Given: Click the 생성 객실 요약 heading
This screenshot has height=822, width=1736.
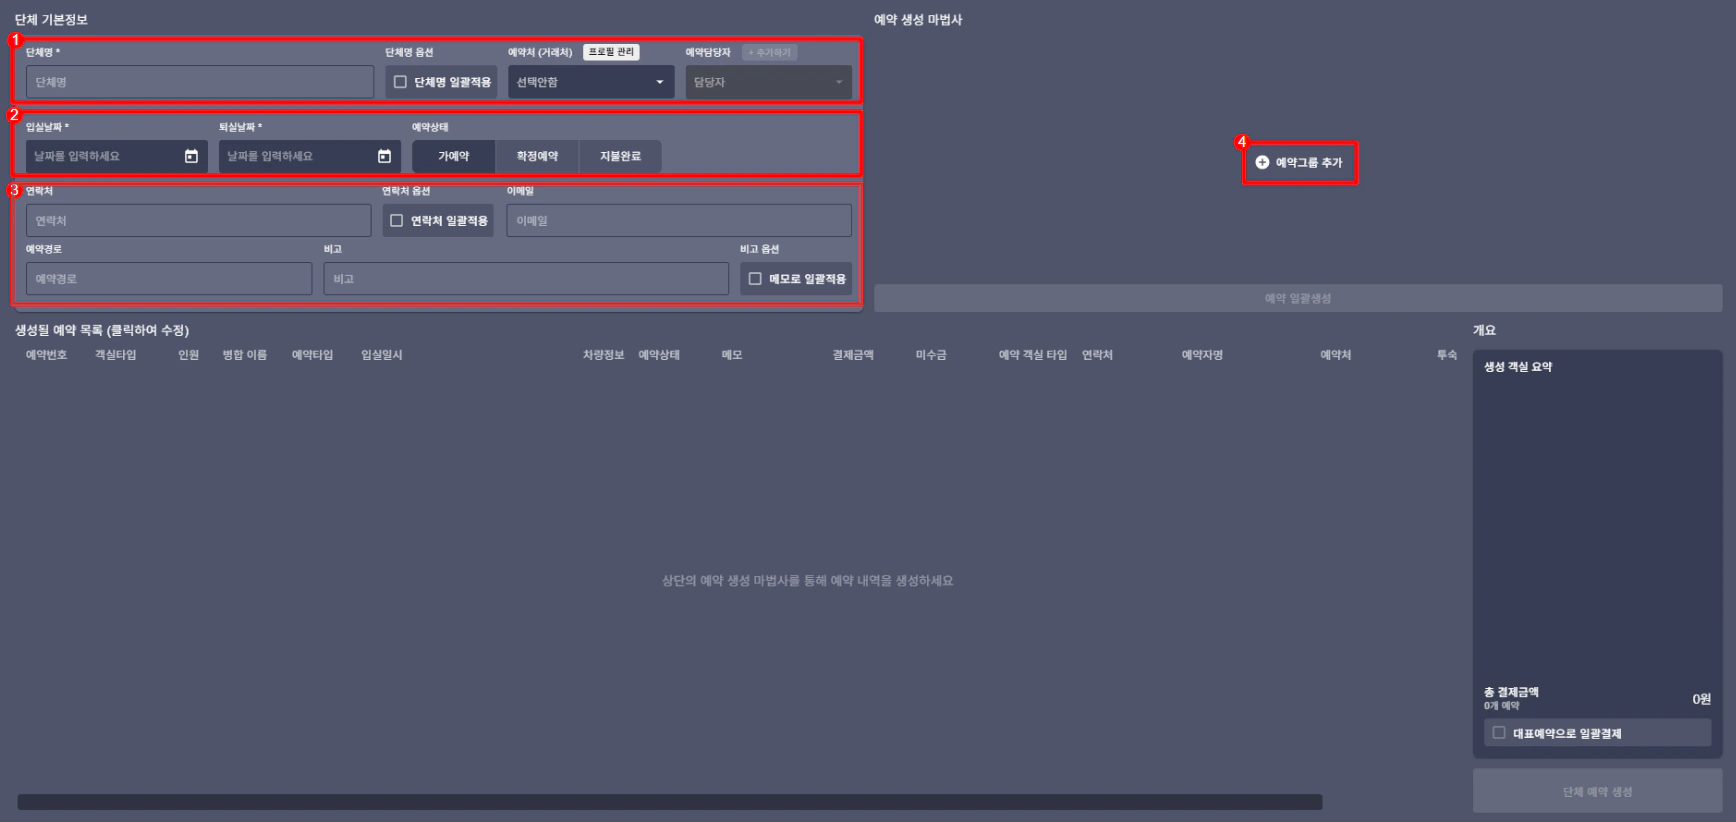Looking at the screenshot, I should (1518, 367).
